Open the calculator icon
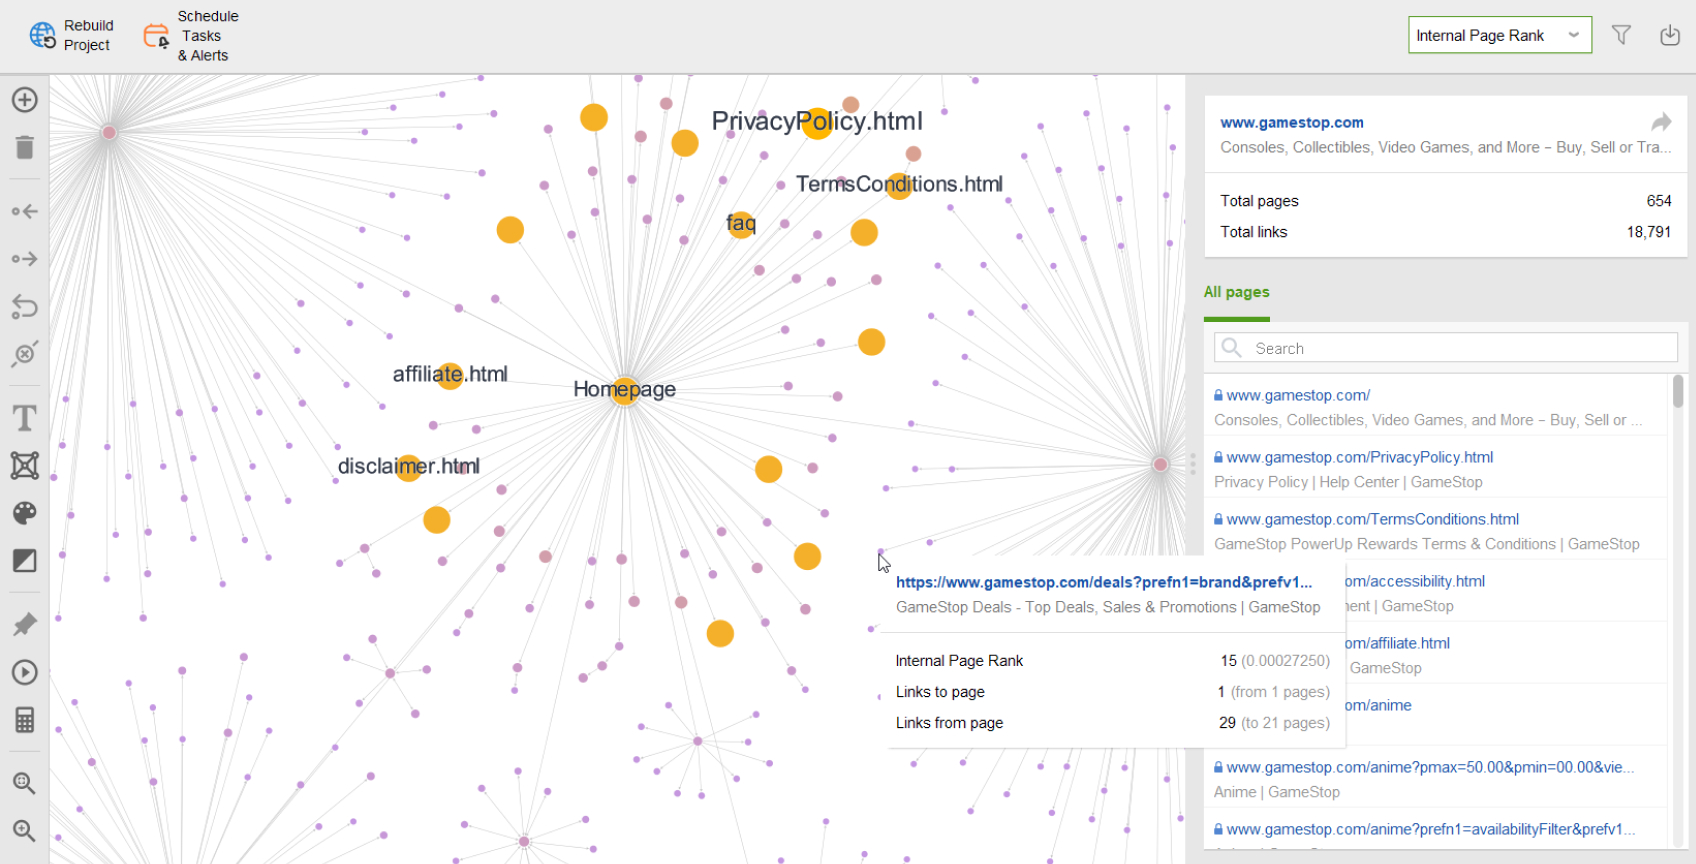This screenshot has height=864, width=1696. coord(25,720)
